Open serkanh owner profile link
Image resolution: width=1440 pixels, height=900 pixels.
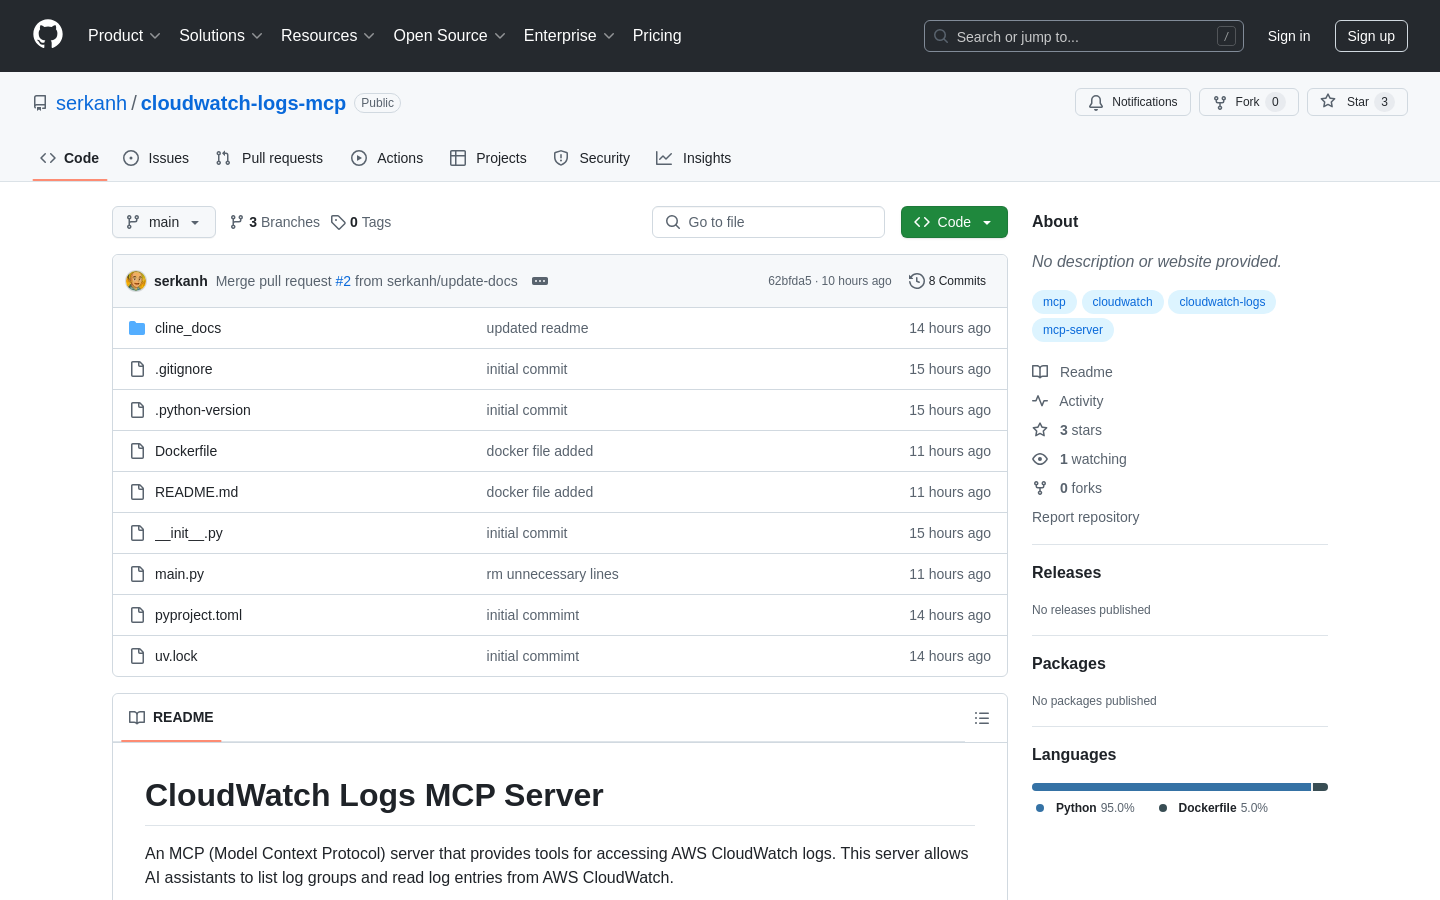pos(91,103)
